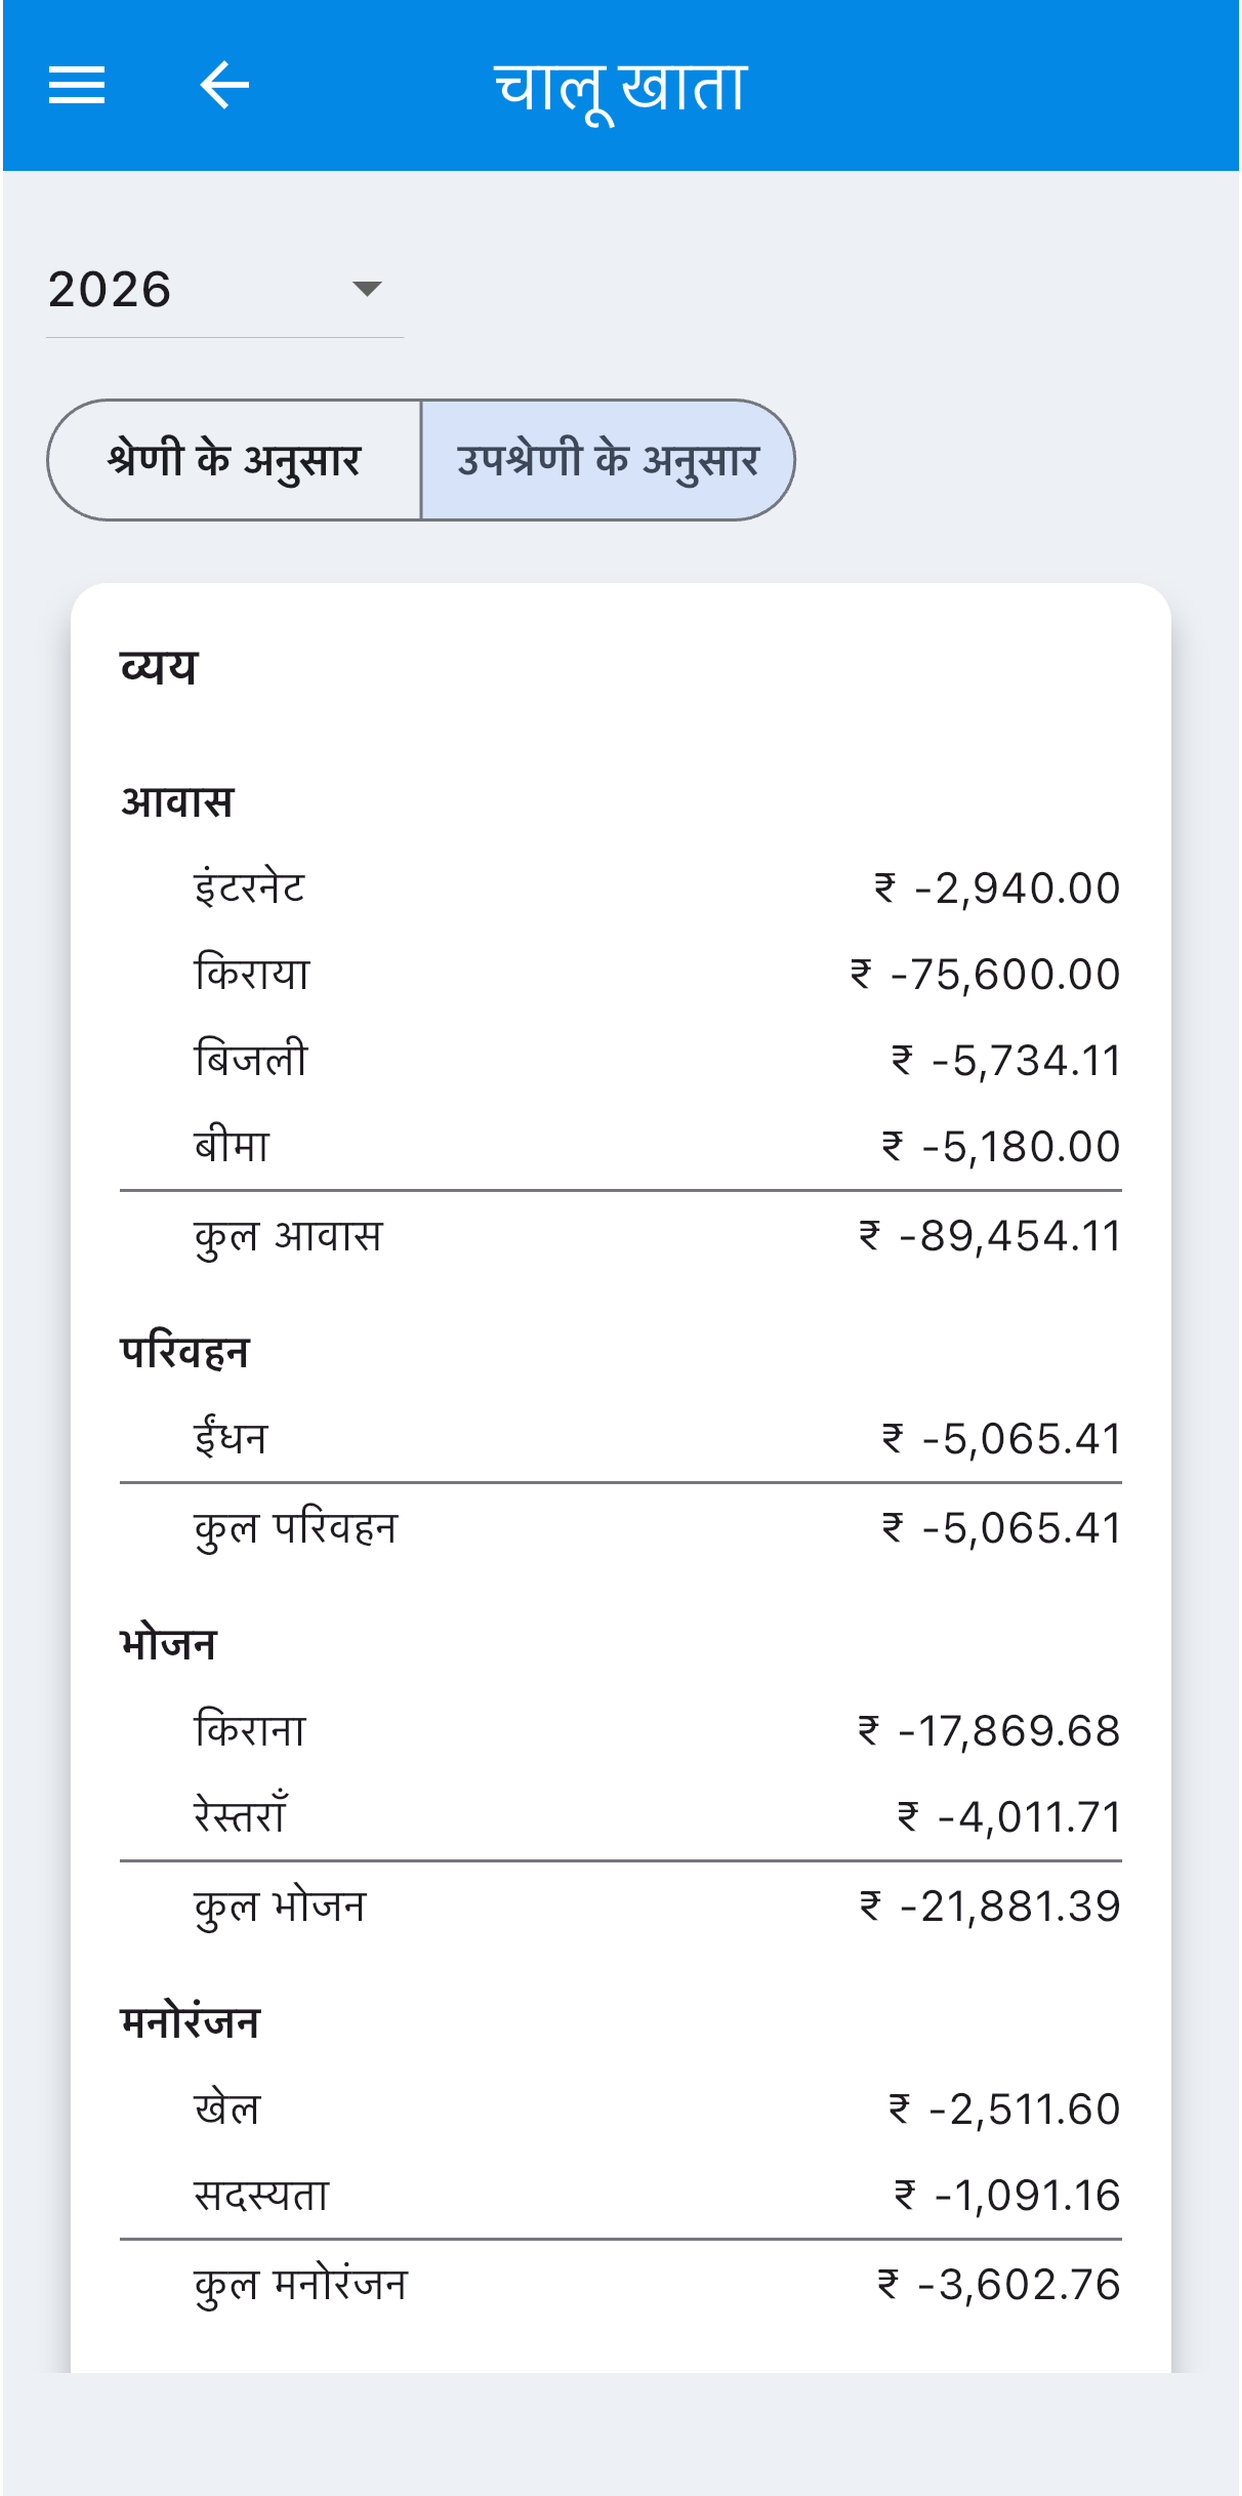Open the hamburger navigation menu
This screenshot has width=1242, height=2496.
(77, 85)
